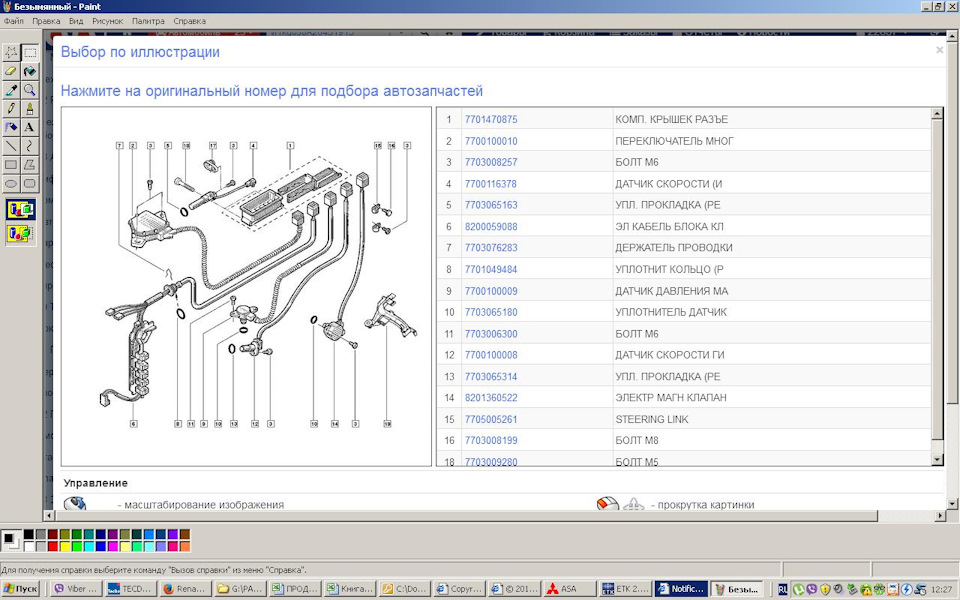The image size is (960, 600).
Task: Switch to Firefox Rena... taskbar button
Action: 185,589
